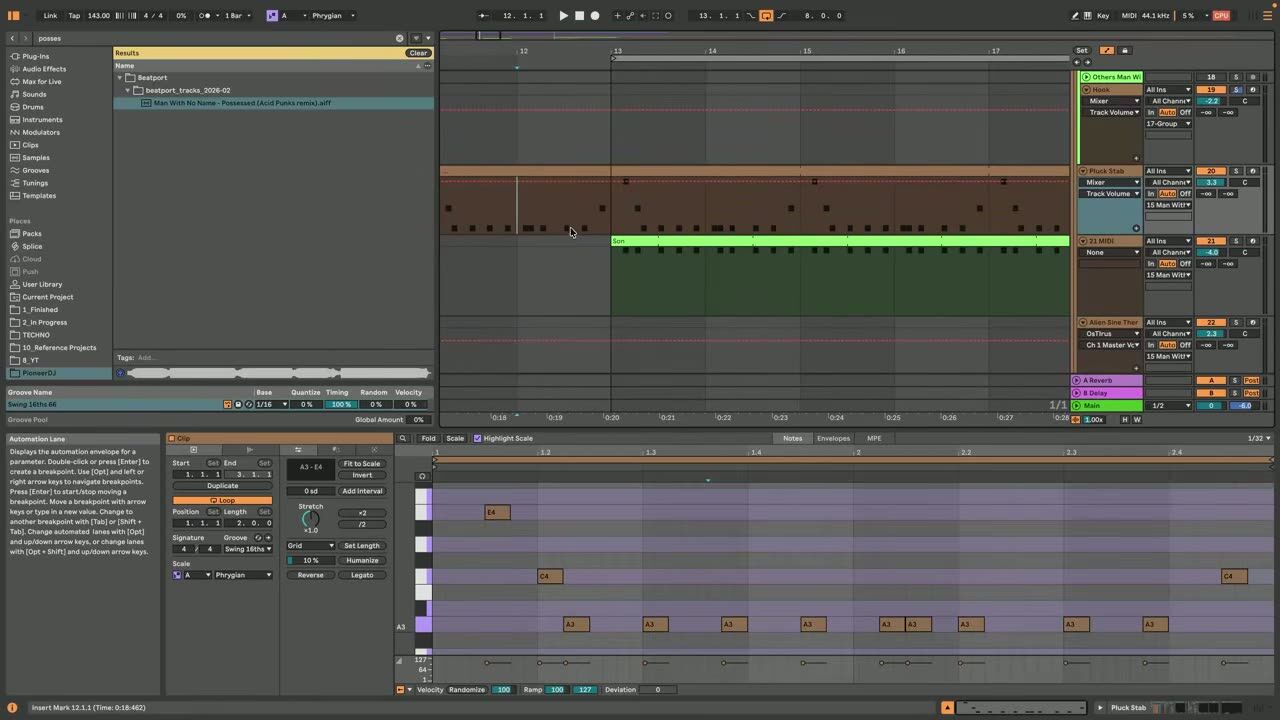Start playback with the Play button
This screenshot has height=720, width=1280.
point(563,15)
